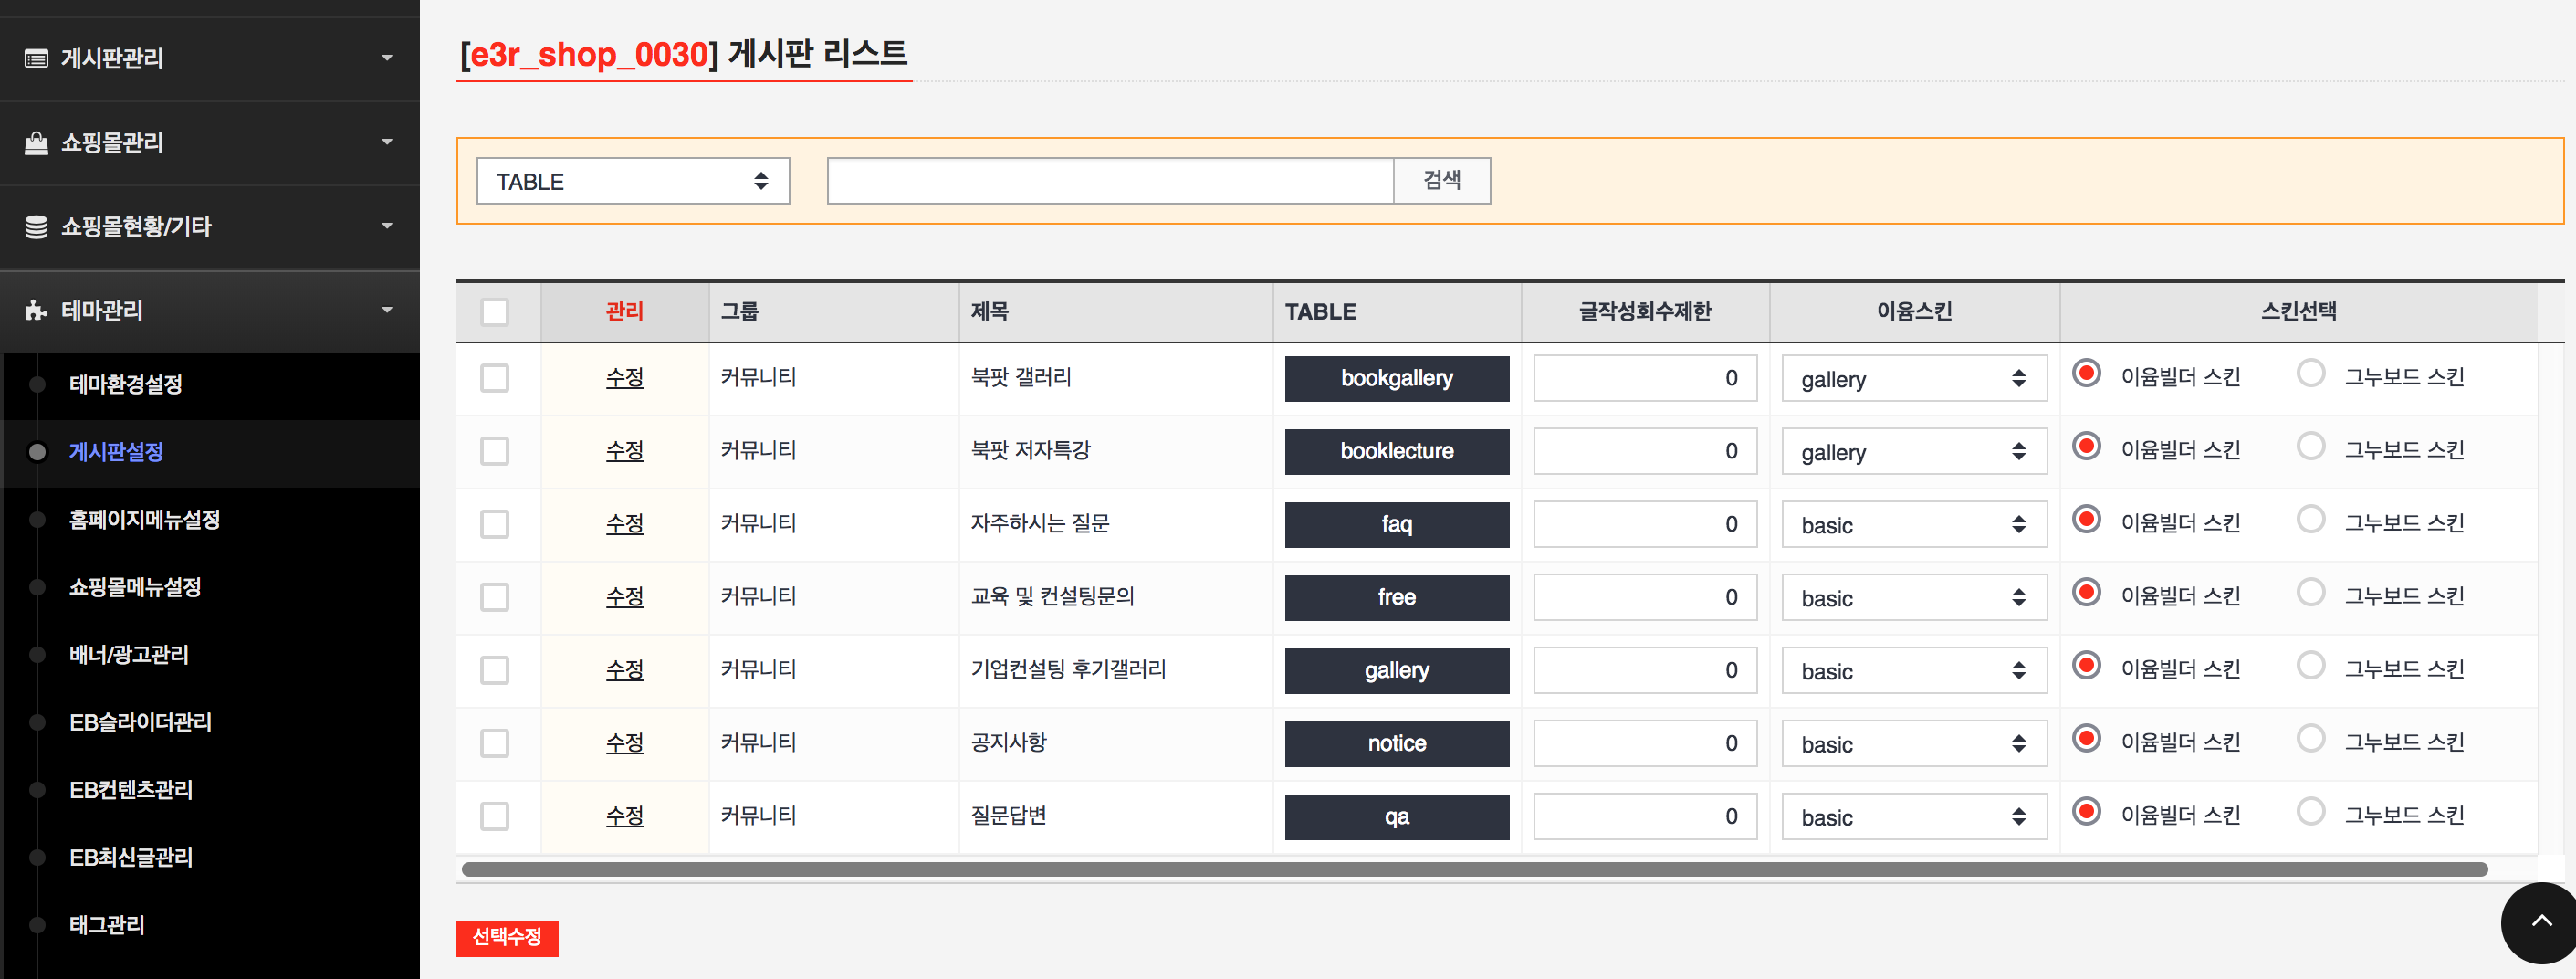
Task: Expand the 쇼핑몰관리 menu arrow
Action: click(x=387, y=142)
